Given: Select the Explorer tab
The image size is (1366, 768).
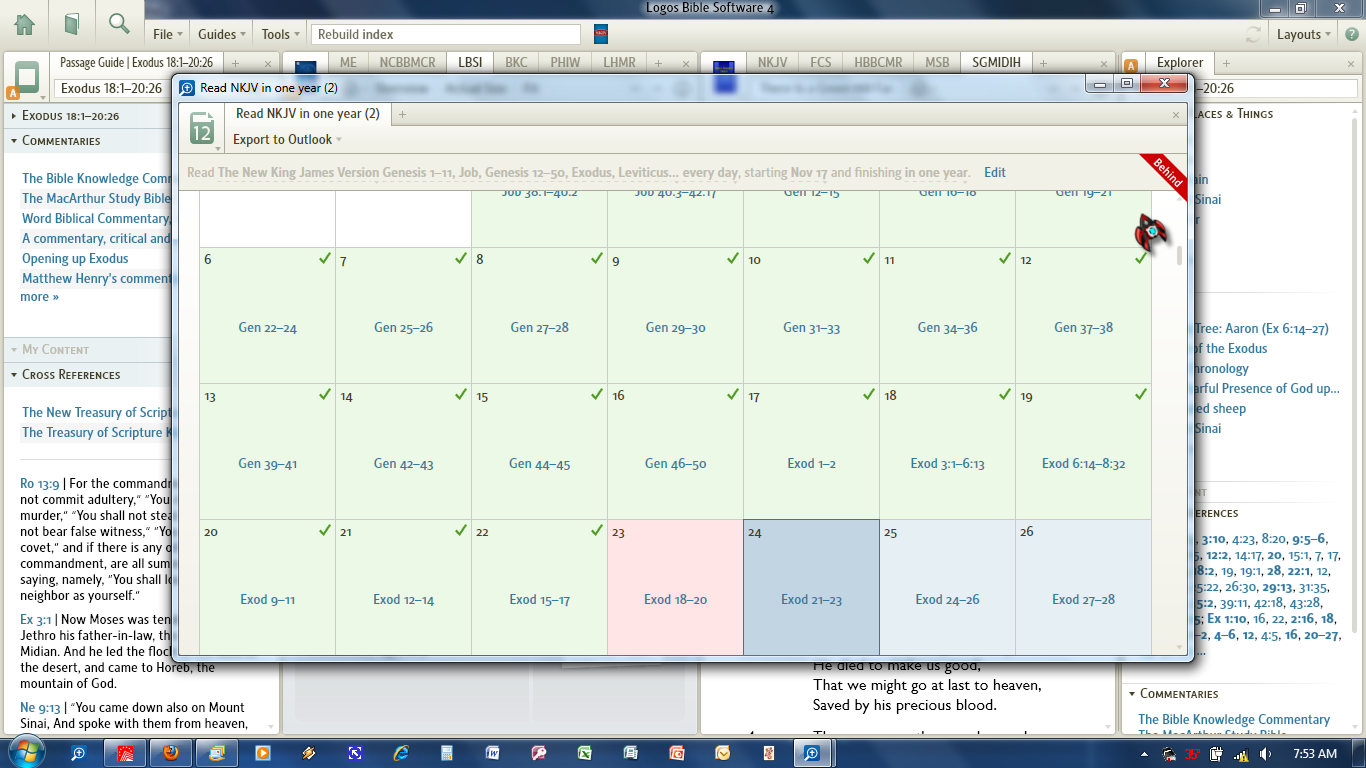Looking at the screenshot, I should coord(1180,62).
